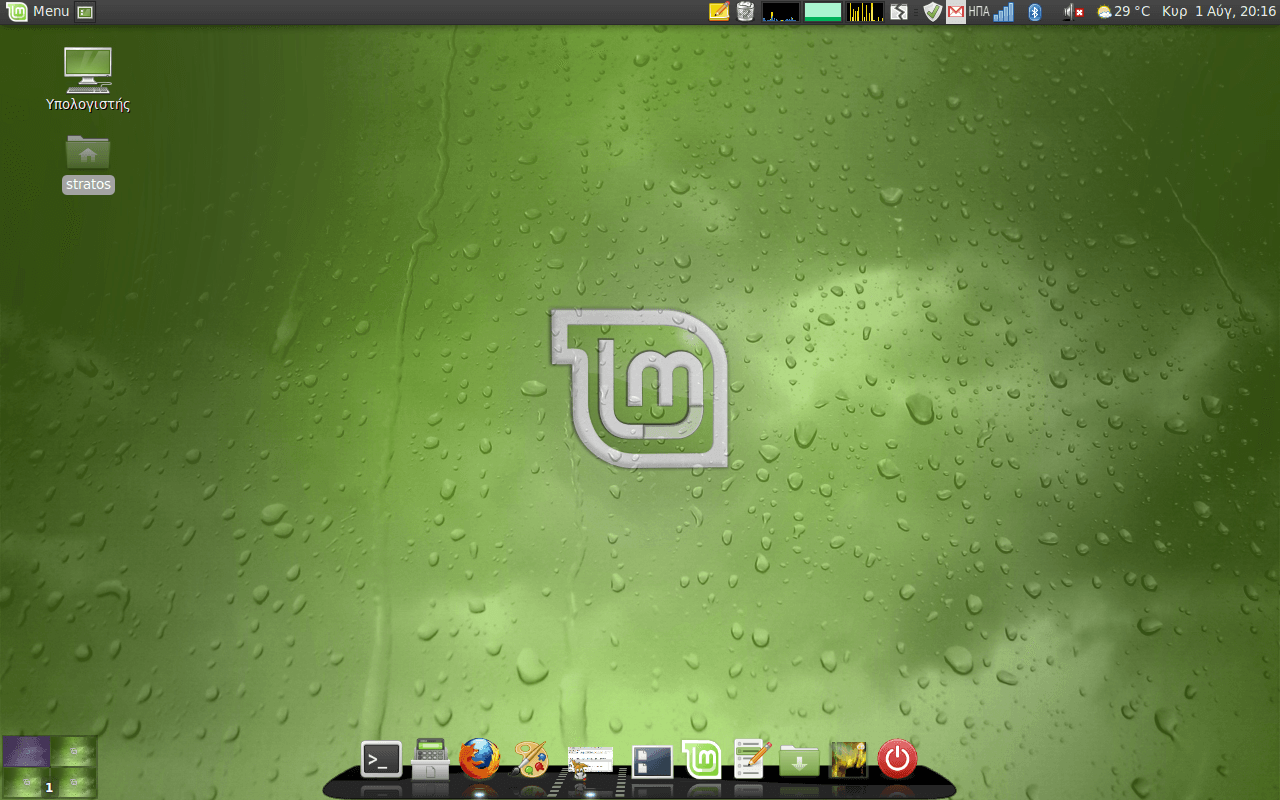This screenshot has height=800, width=1280.
Task: Open the green downloads folder in dock
Action: 799,760
